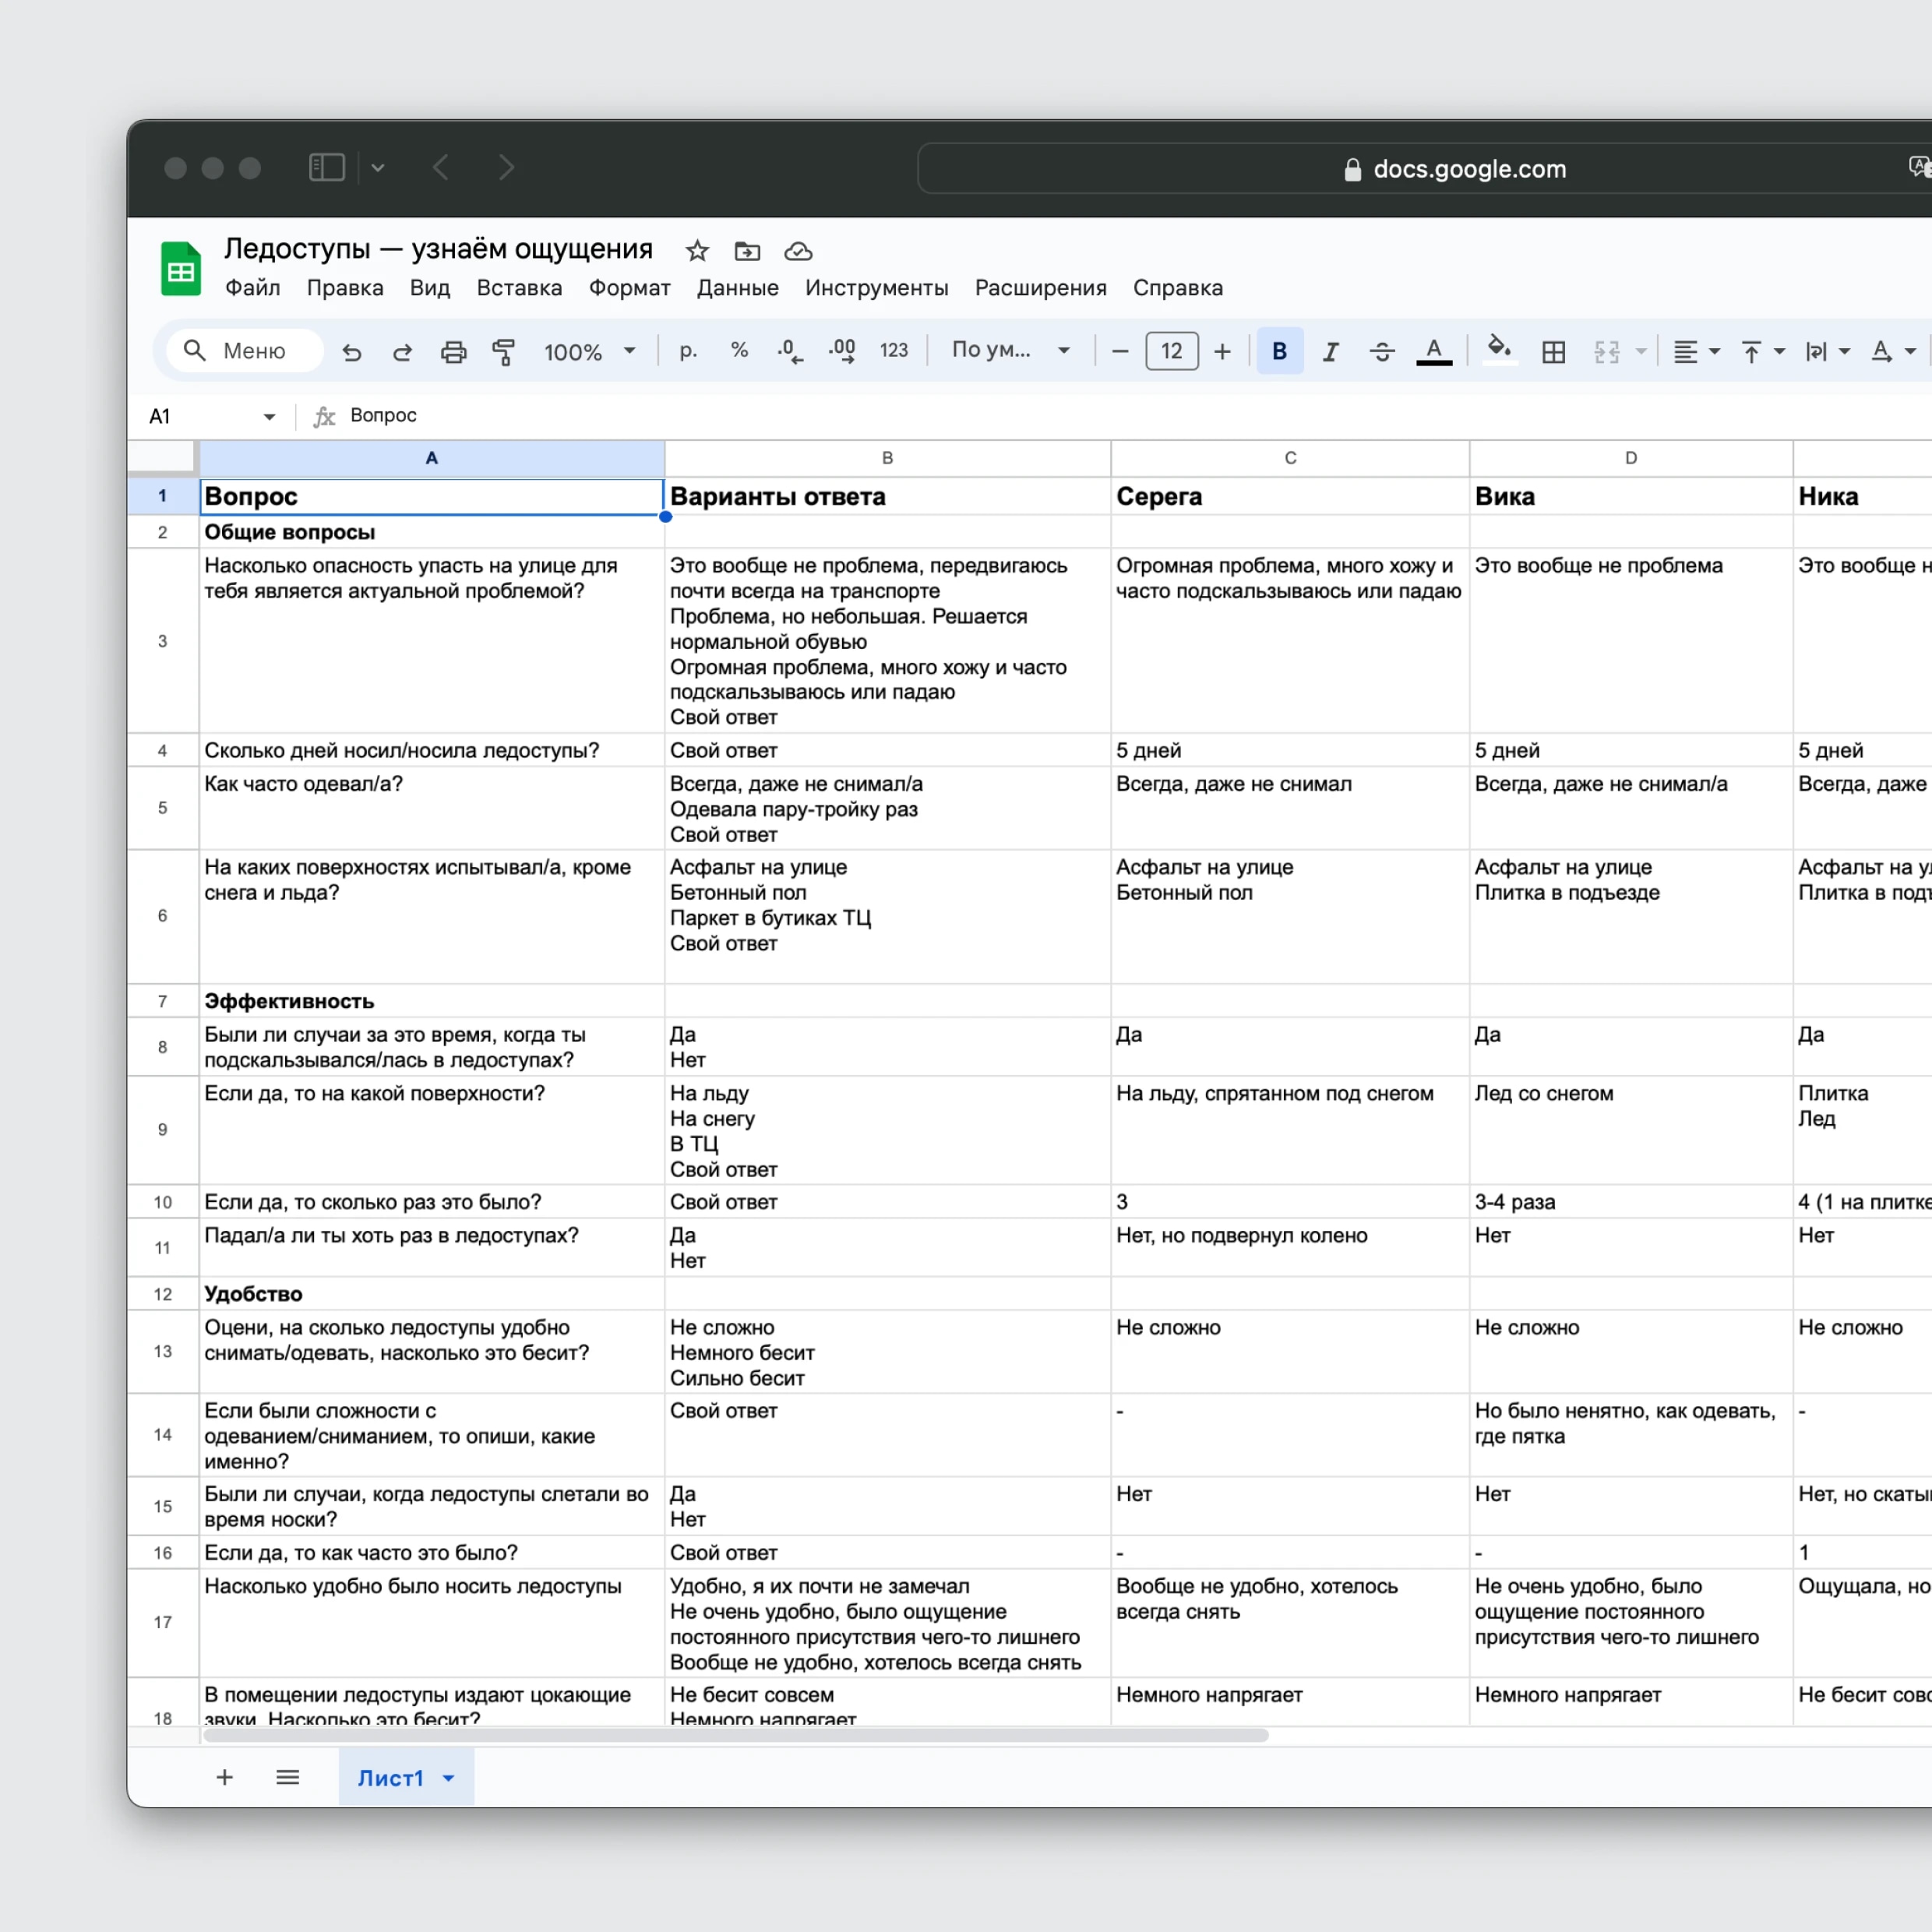
Task: Increase font size with plus button
Action: click(1222, 351)
